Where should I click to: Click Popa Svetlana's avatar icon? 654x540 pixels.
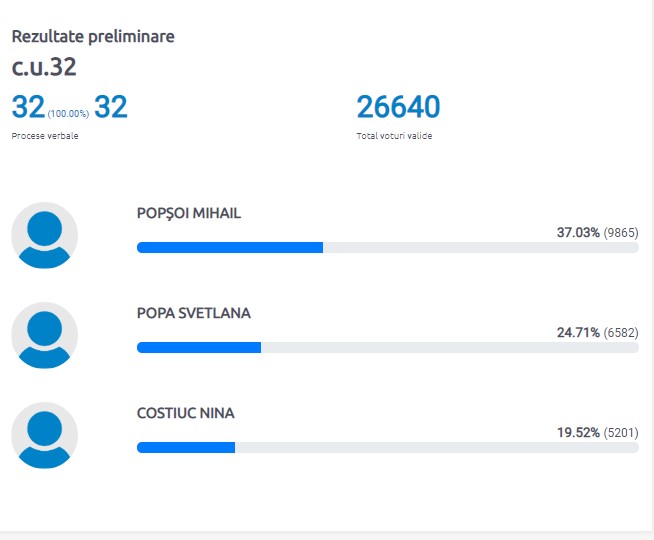point(44,336)
